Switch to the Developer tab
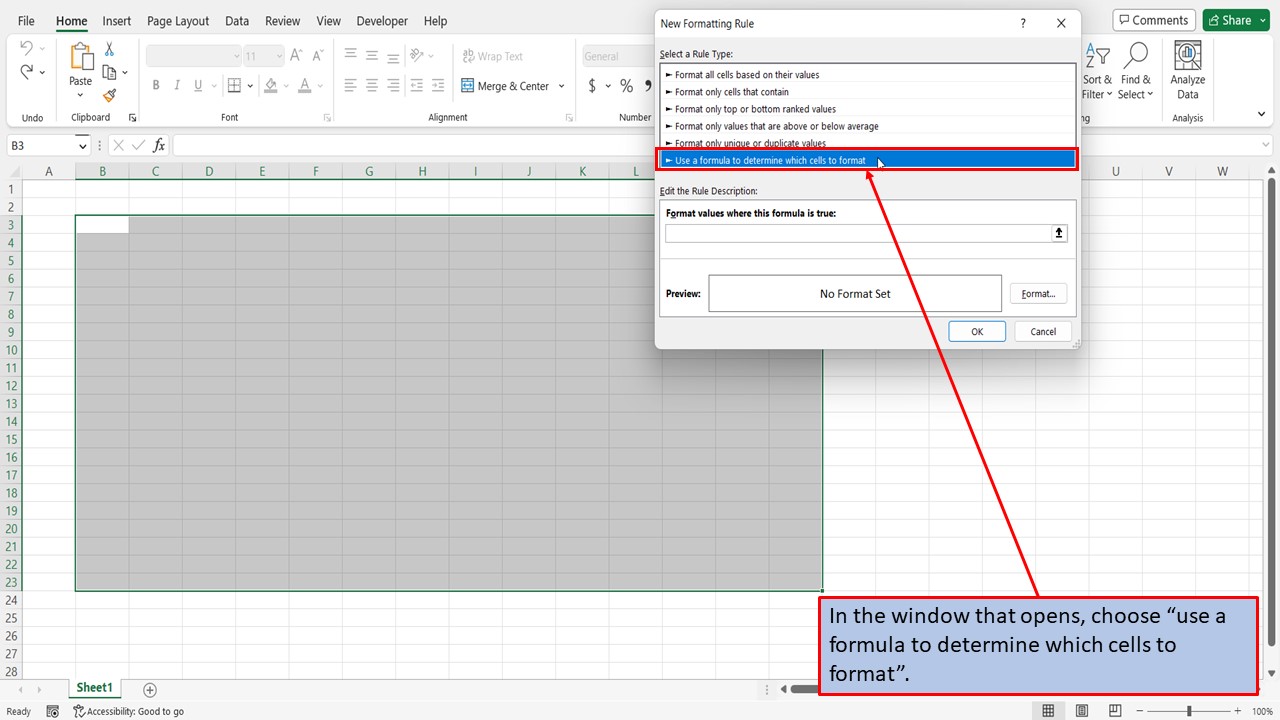The width and height of the screenshot is (1280, 720). click(381, 20)
